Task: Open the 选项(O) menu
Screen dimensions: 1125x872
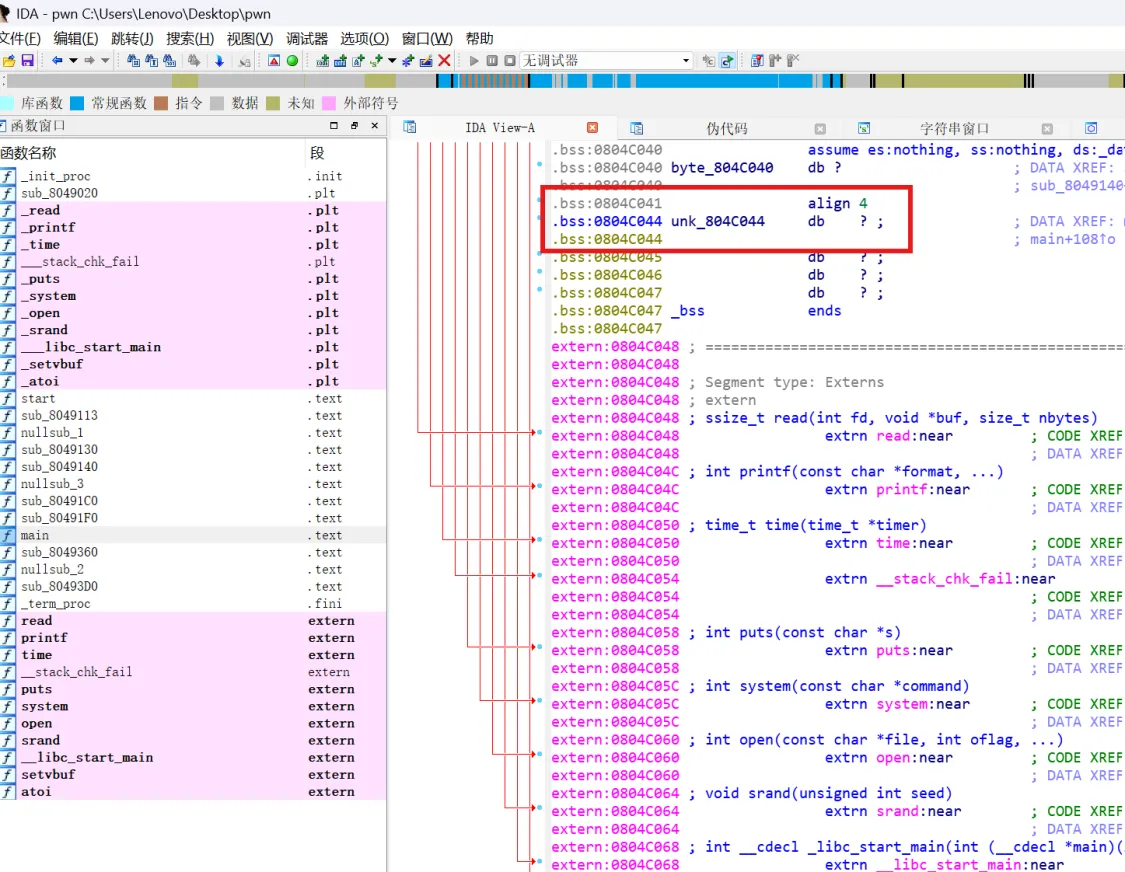Action: pos(364,38)
